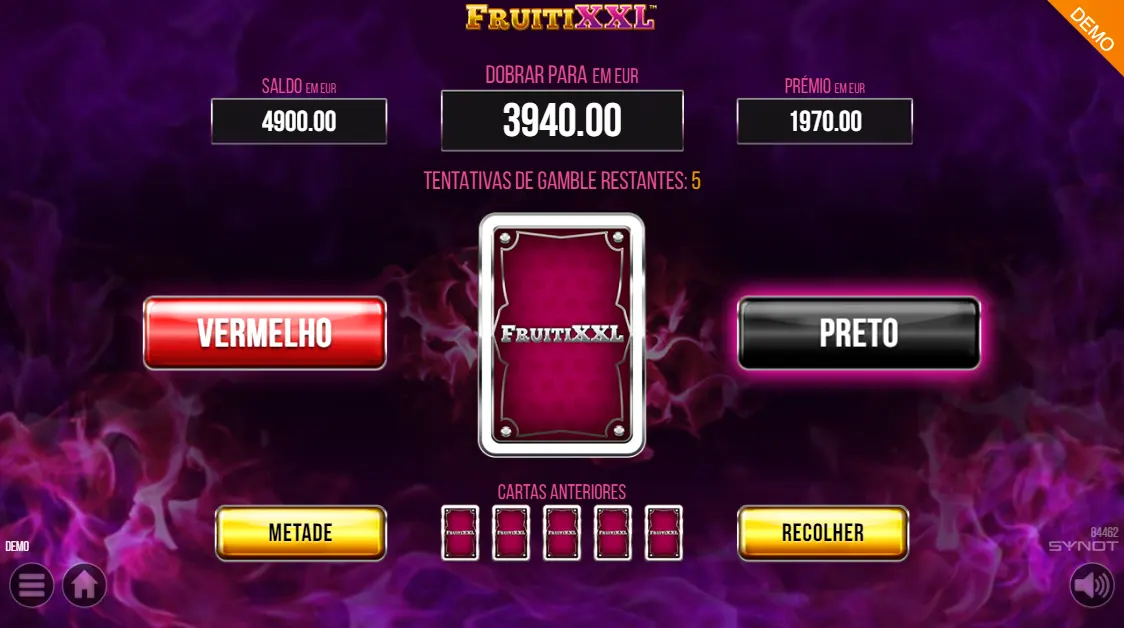Go to the home icon
Screen dimensions: 1124x628
84,585
